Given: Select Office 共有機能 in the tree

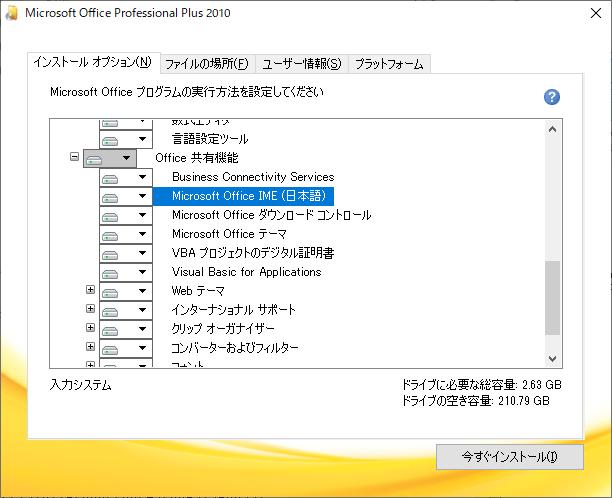Looking at the screenshot, I should coord(197,158).
